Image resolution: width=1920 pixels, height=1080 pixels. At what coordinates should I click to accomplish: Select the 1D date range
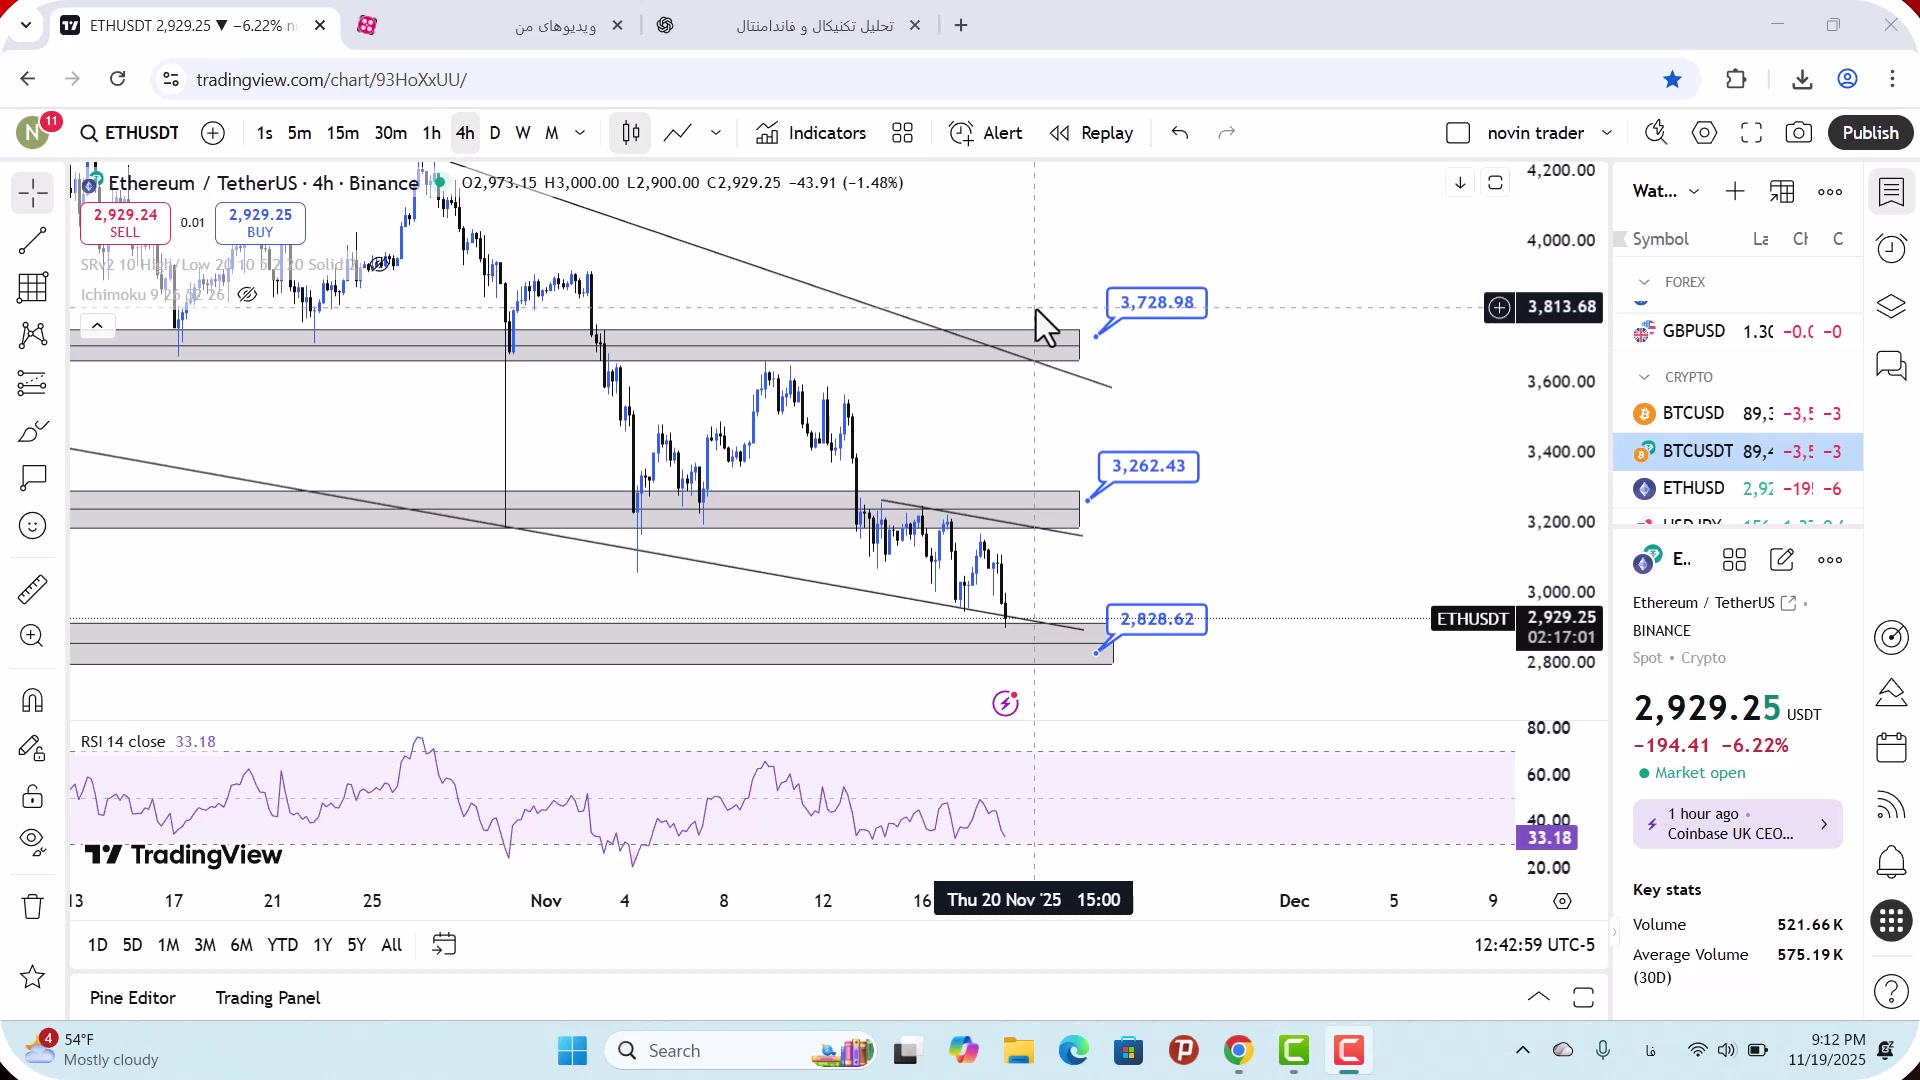(x=97, y=945)
